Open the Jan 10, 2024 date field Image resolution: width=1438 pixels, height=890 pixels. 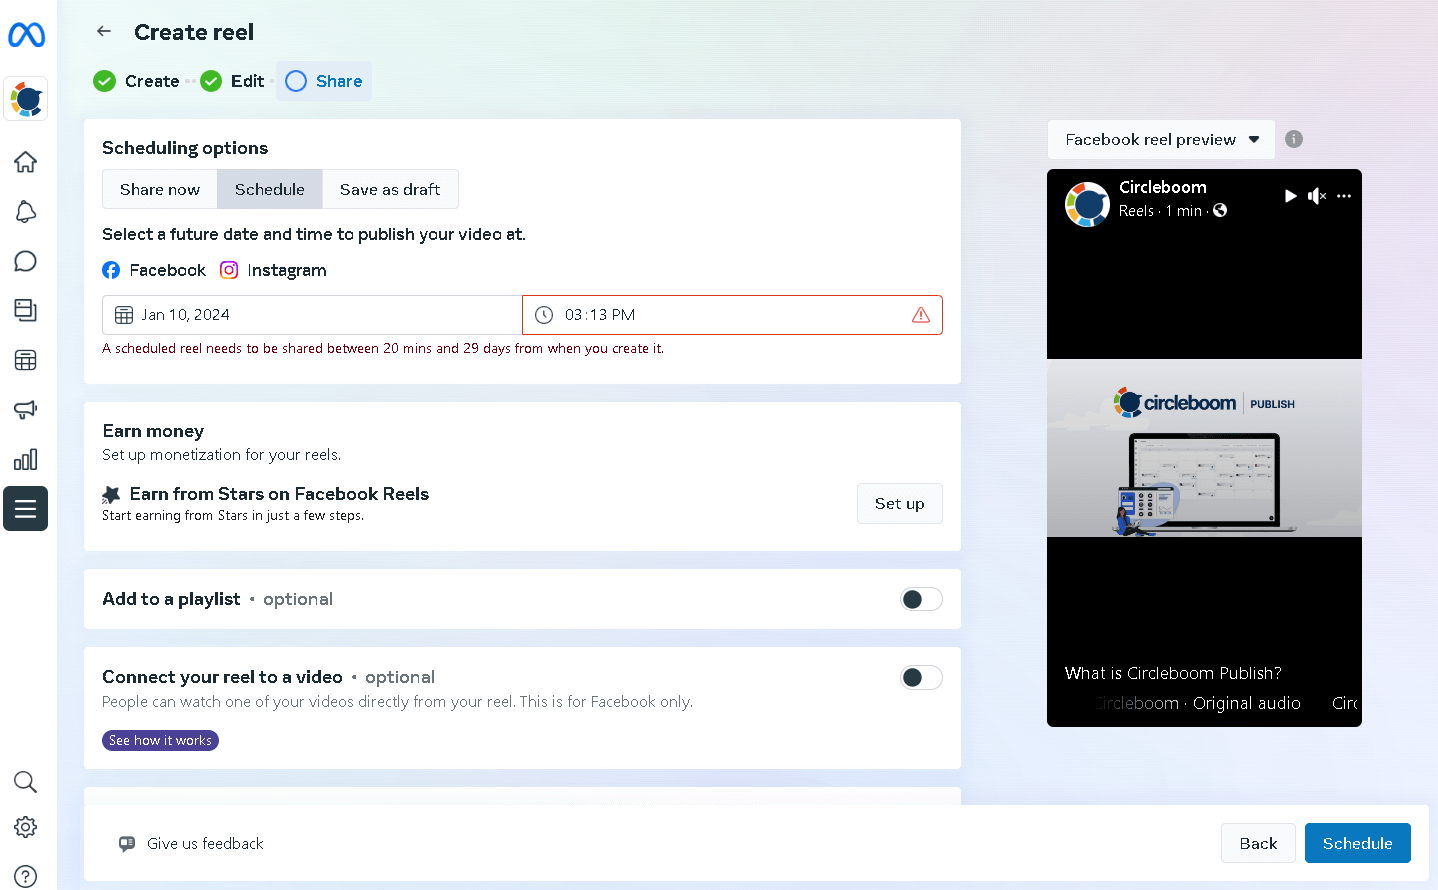[311, 314]
